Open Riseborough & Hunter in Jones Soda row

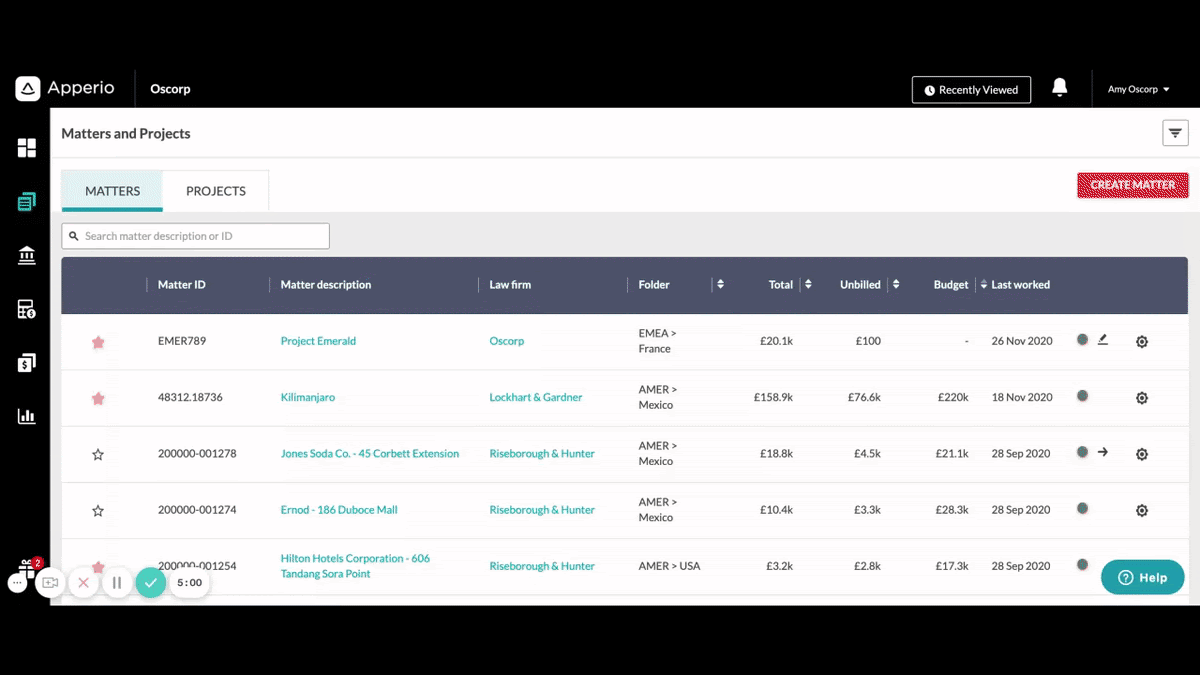pos(542,453)
